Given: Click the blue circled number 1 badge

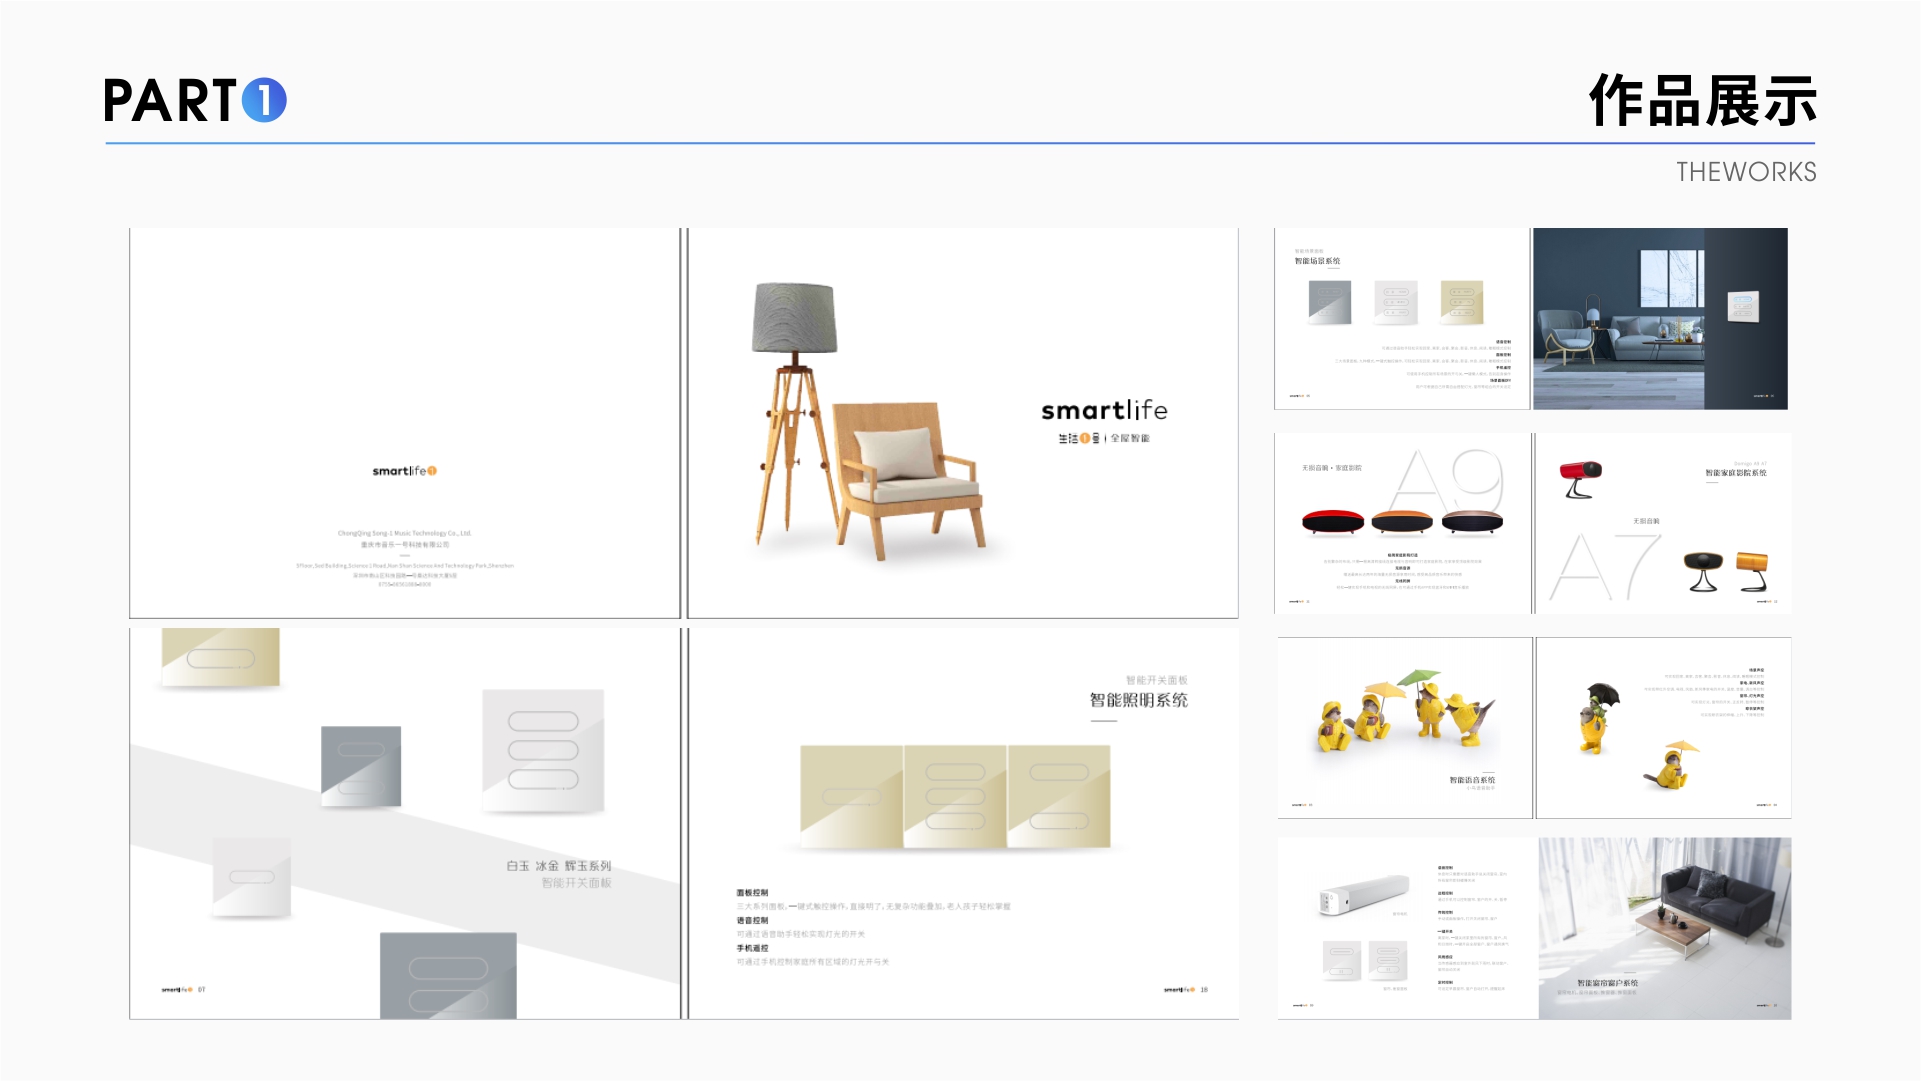Looking at the screenshot, I should (264, 100).
